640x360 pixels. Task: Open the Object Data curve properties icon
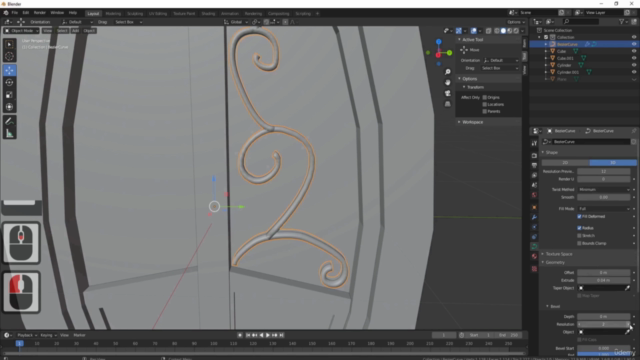point(534,247)
